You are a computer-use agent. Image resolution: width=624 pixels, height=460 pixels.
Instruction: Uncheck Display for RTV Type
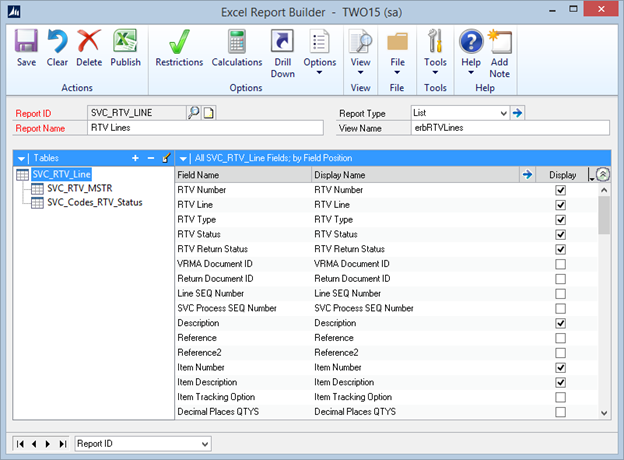coord(560,220)
